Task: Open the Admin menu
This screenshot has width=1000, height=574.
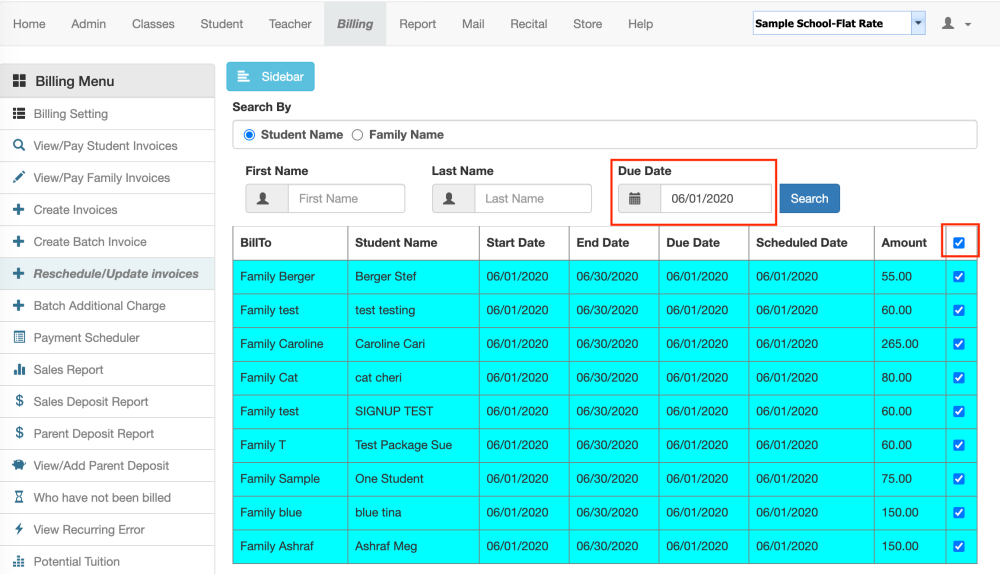Action: tap(89, 24)
